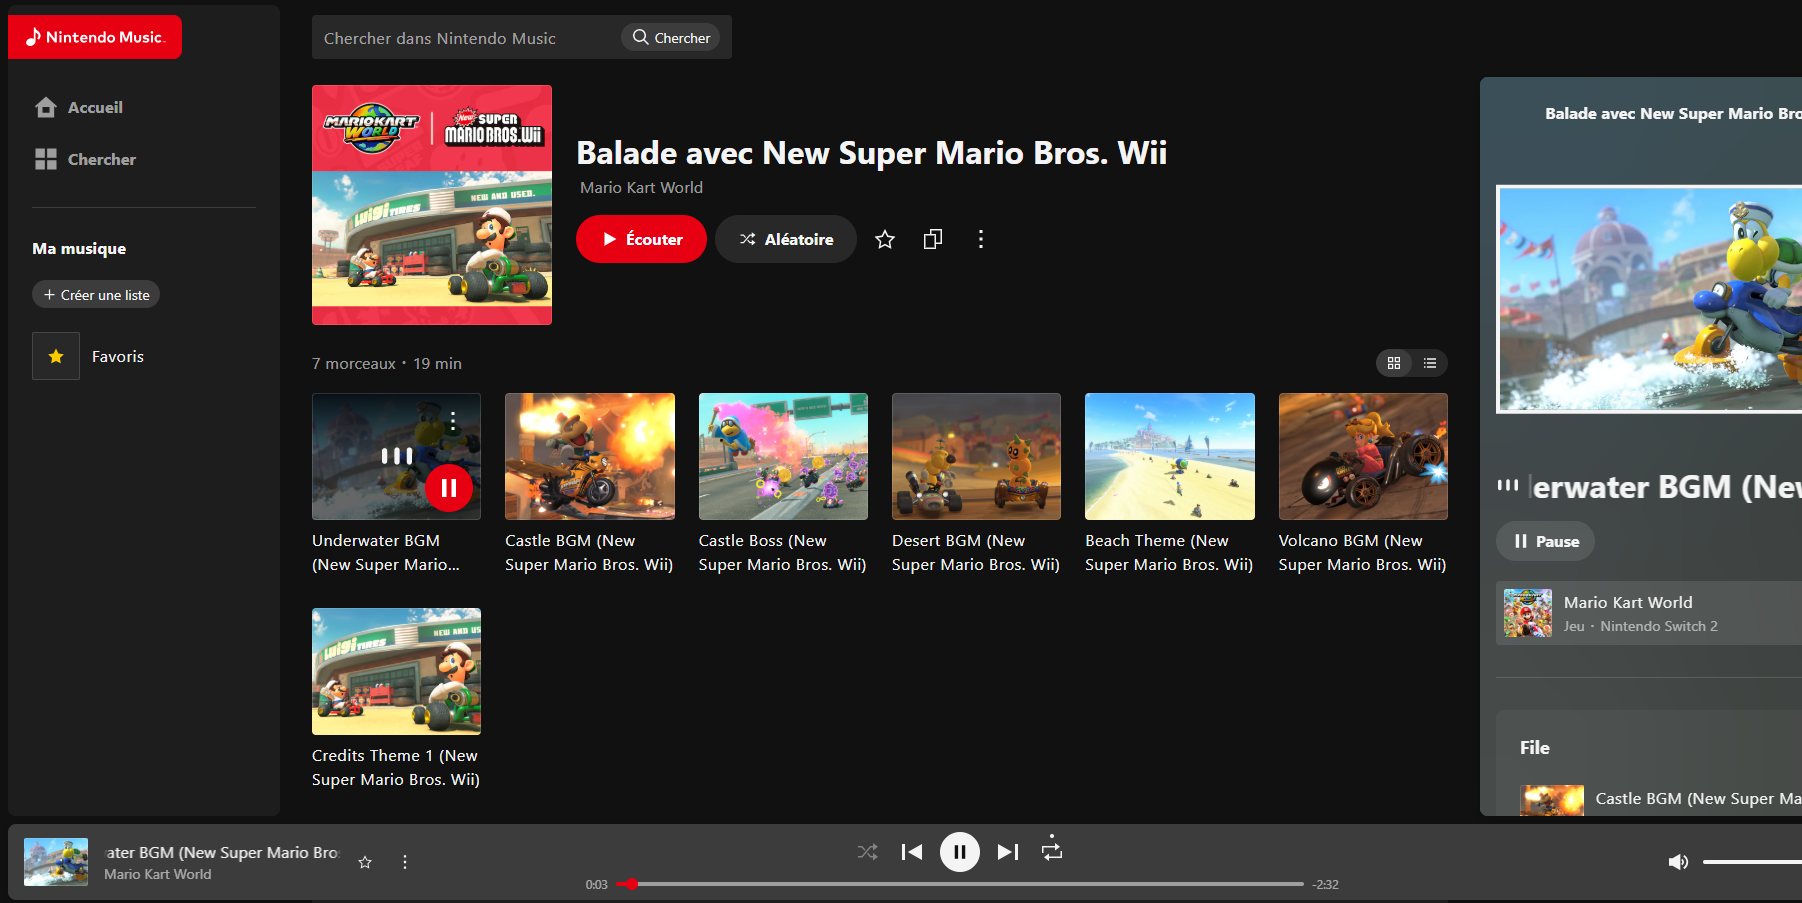Open the Chercher sidebar section

pyautogui.click(x=85, y=159)
